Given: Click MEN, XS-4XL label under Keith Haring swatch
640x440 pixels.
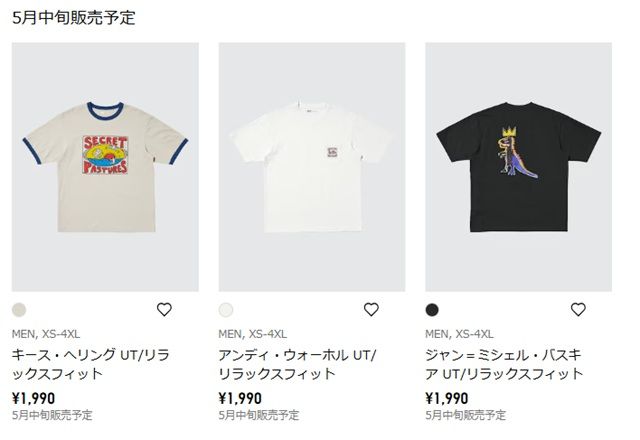Looking at the screenshot, I should tap(46, 334).
